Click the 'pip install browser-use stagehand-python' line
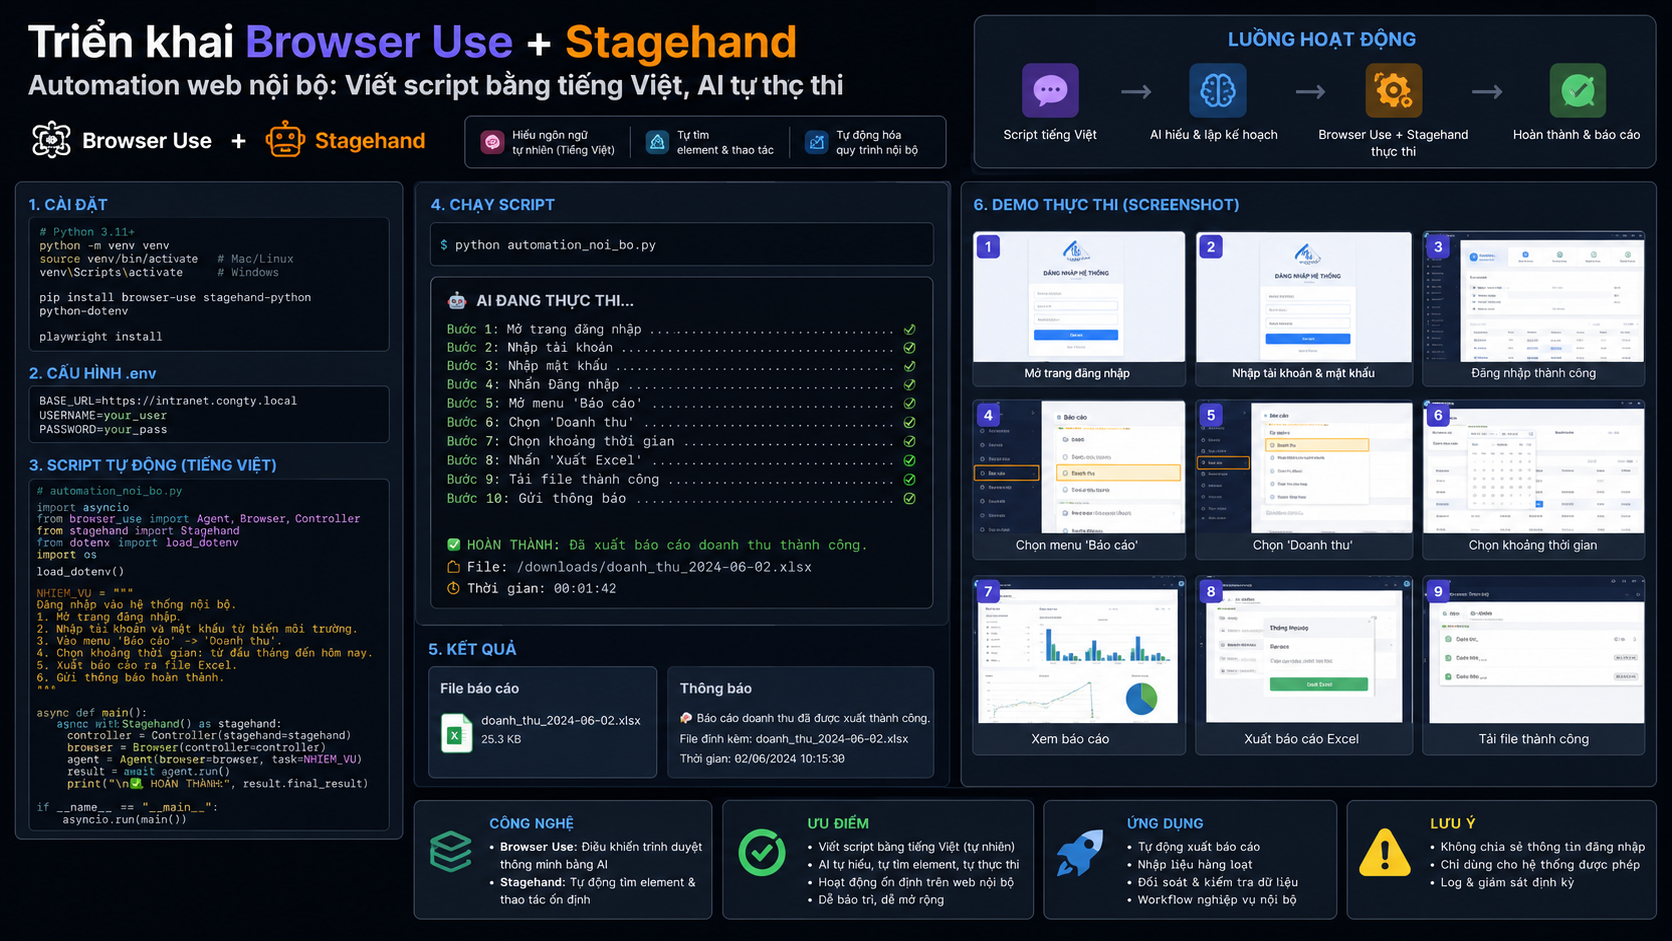 tap(175, 297)
